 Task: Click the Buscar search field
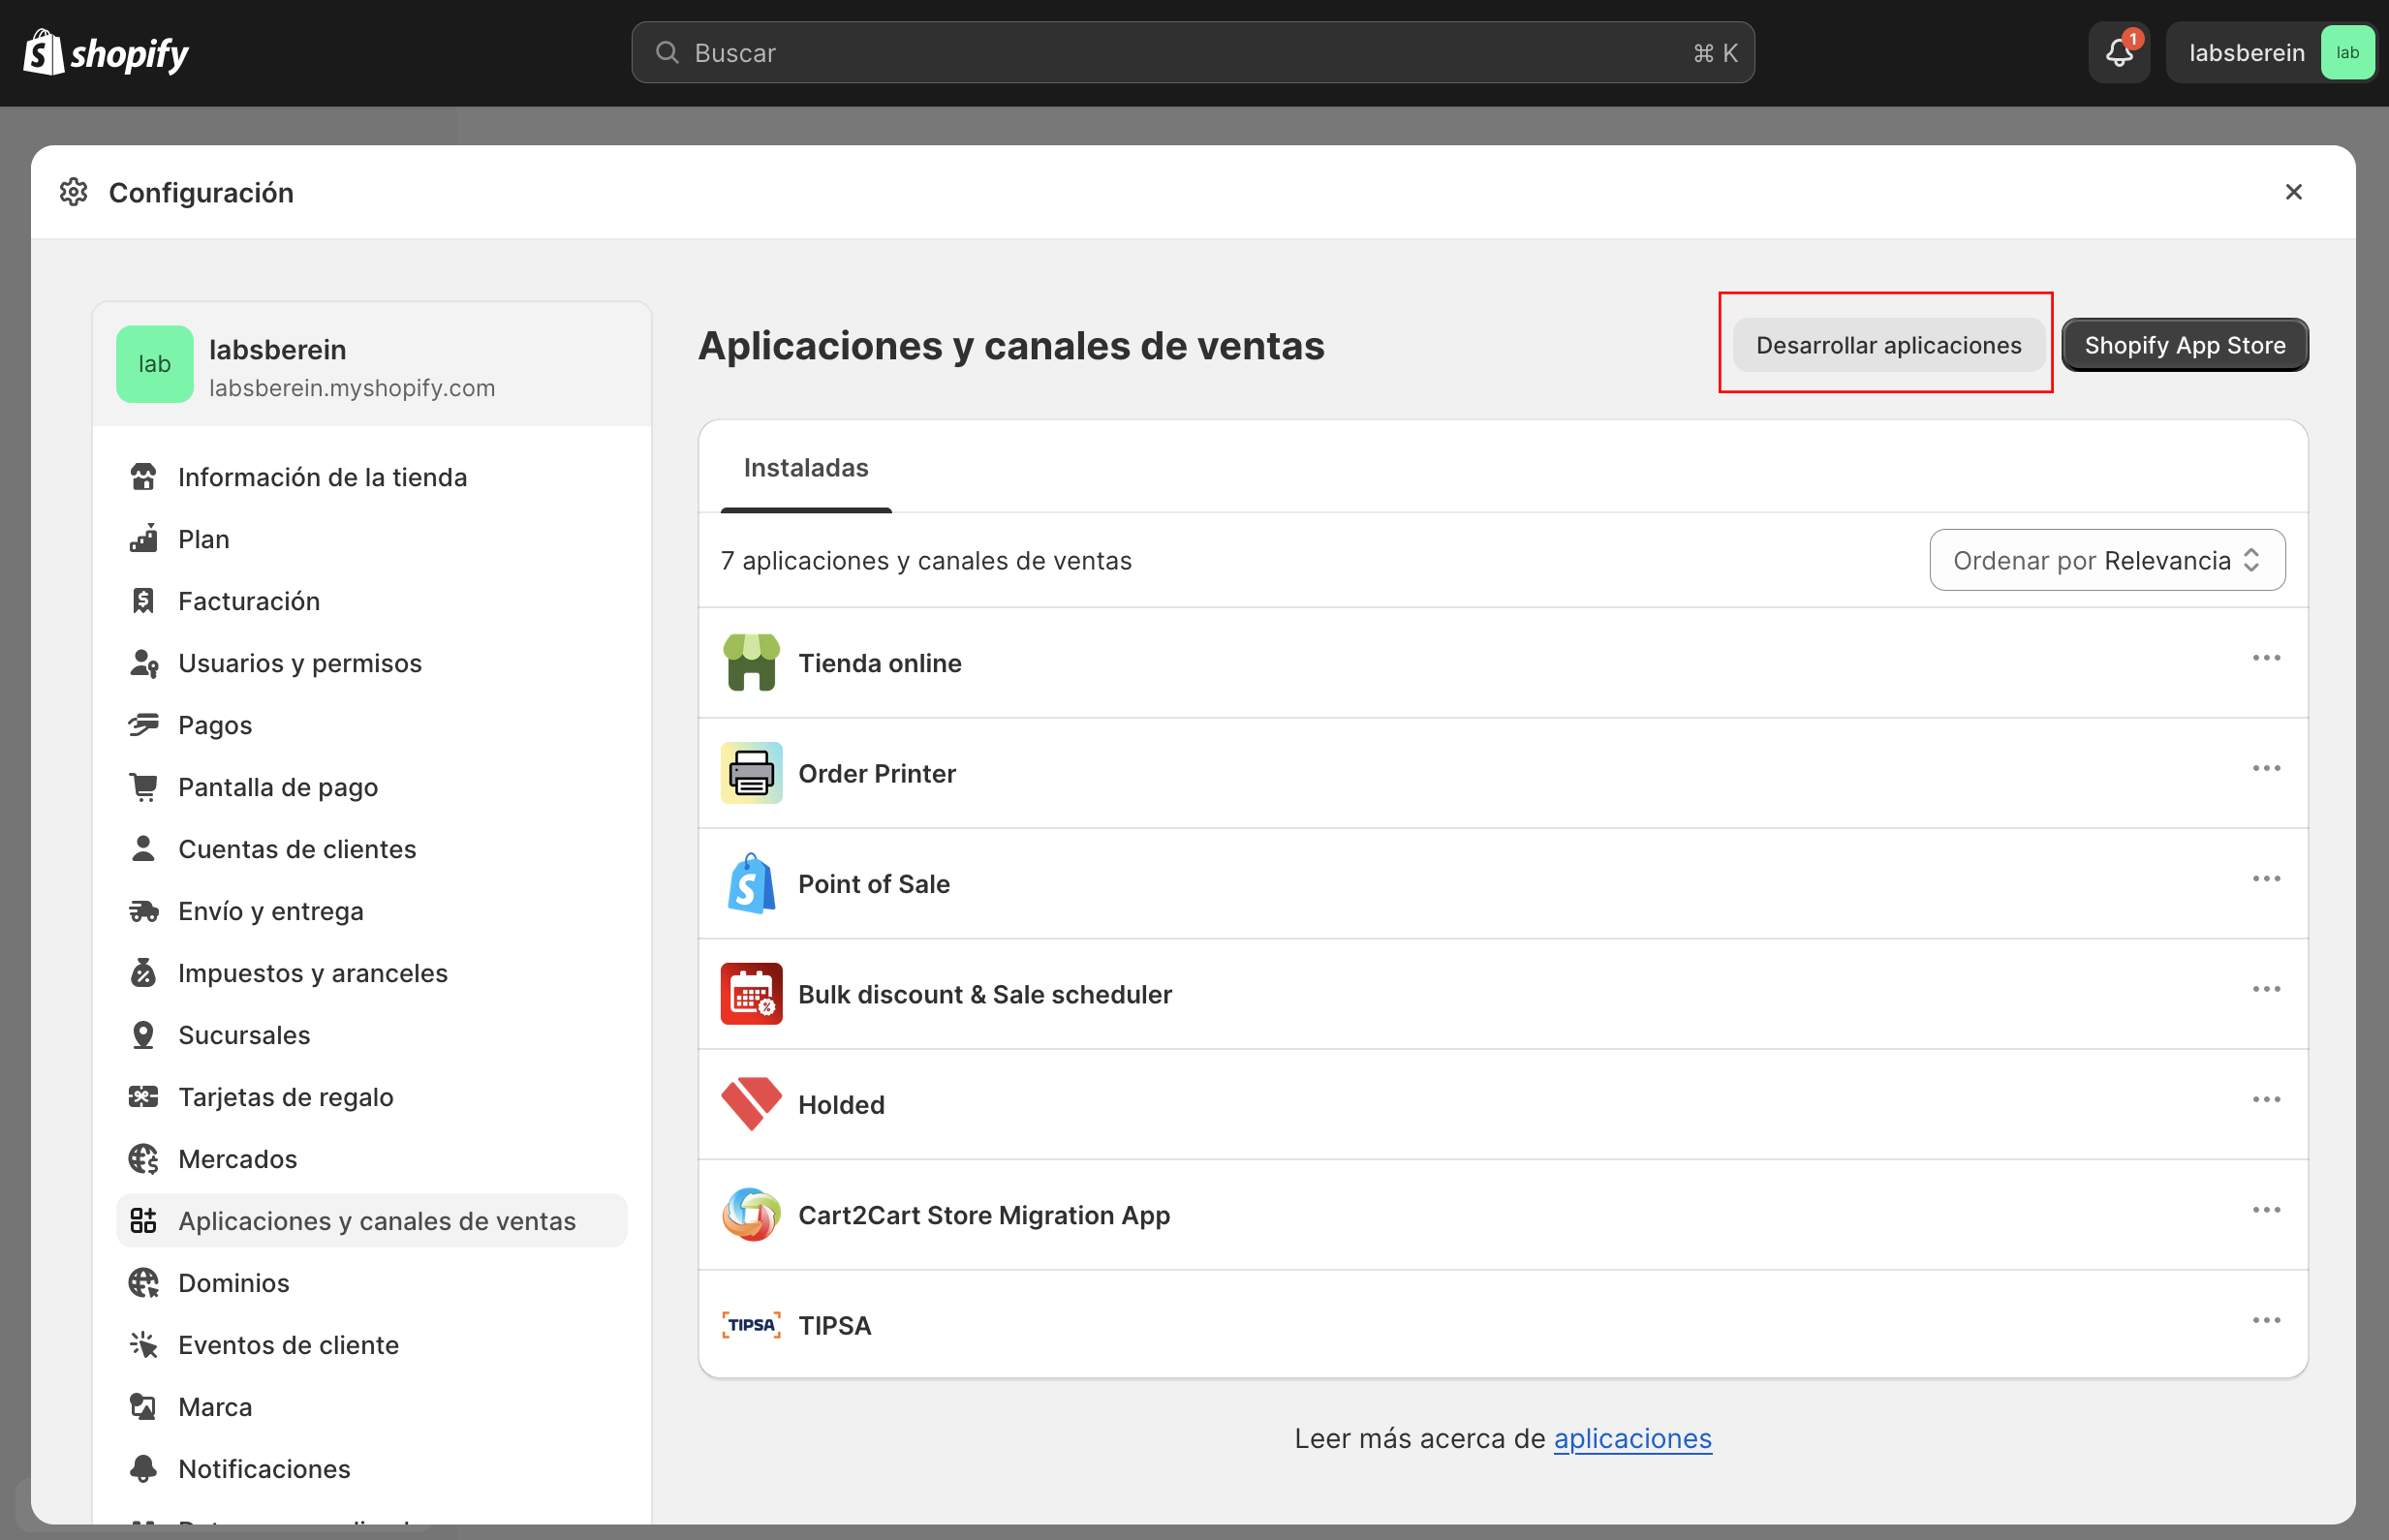click(x=1190, y=52)
